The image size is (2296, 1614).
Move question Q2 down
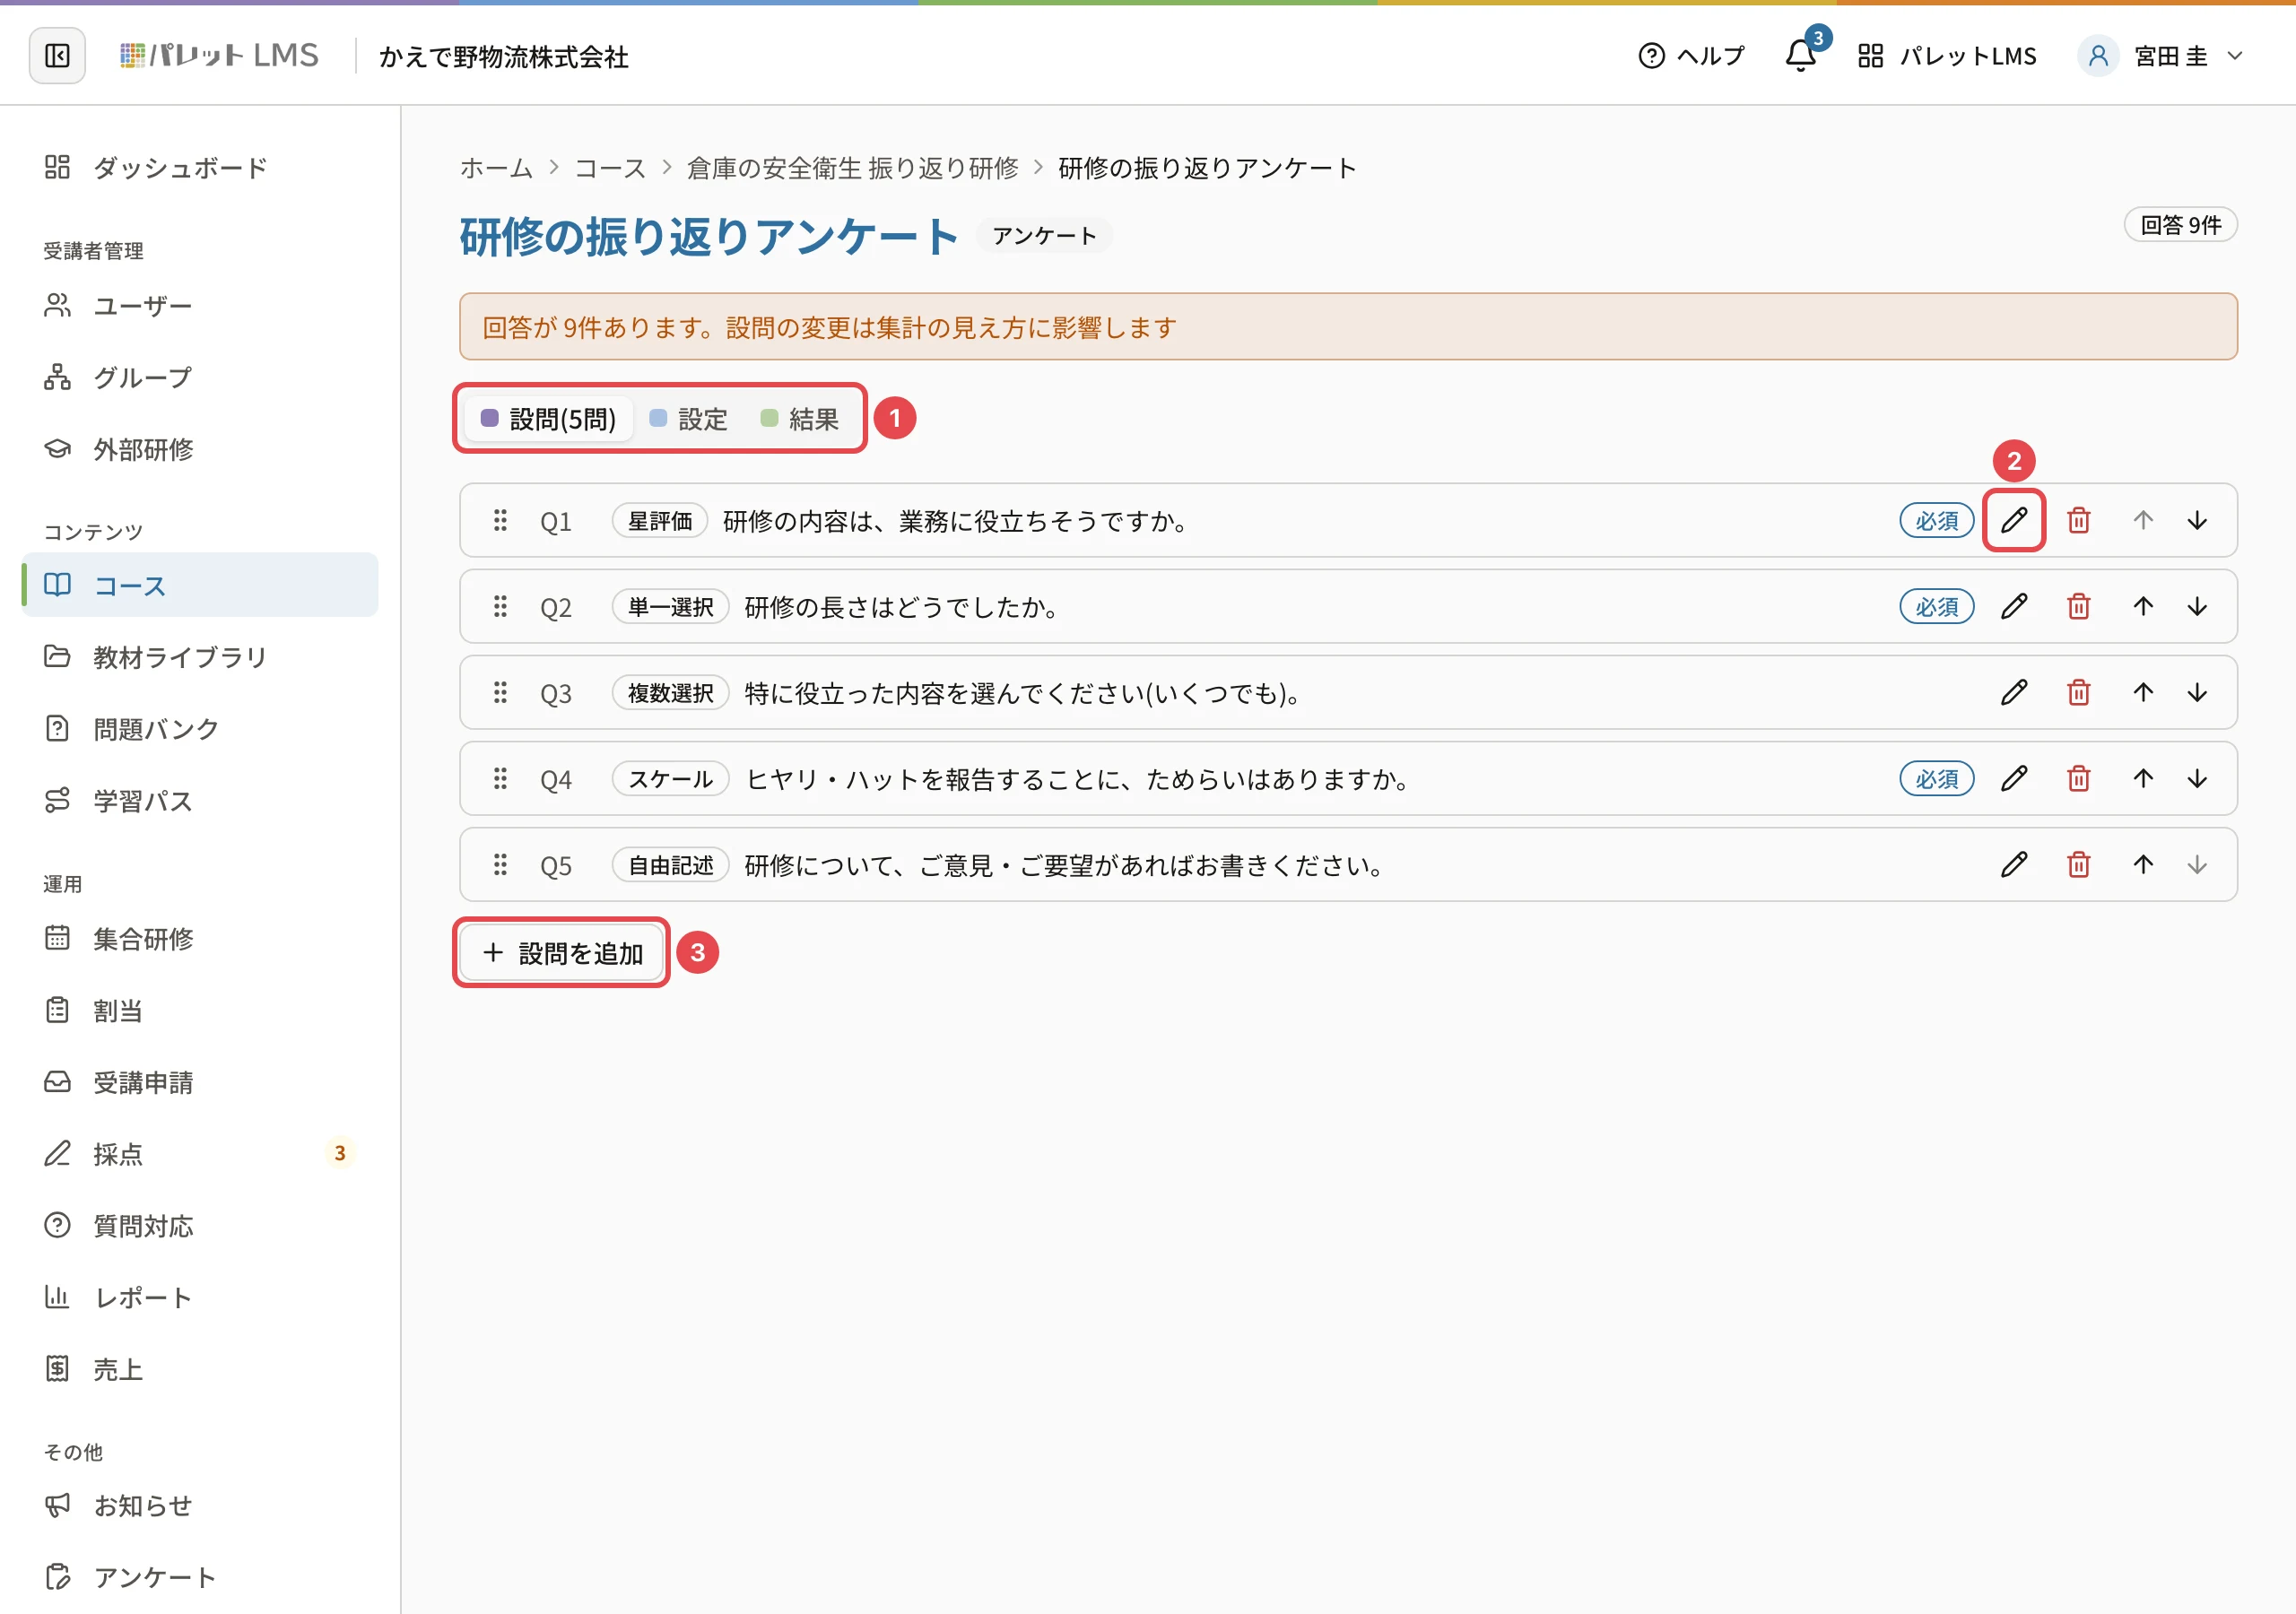[x=2197, y=606]
